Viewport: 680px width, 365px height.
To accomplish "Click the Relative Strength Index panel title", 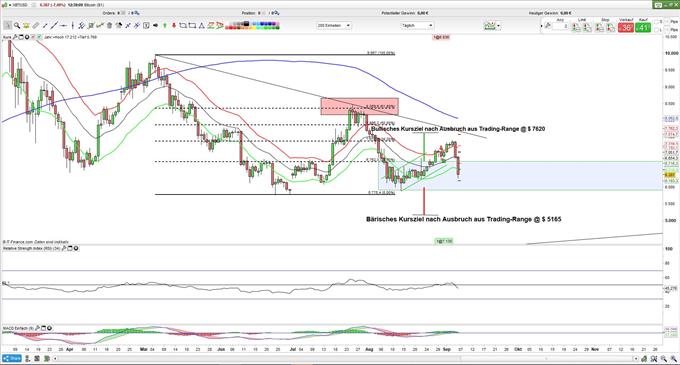I will click(31, 248).
